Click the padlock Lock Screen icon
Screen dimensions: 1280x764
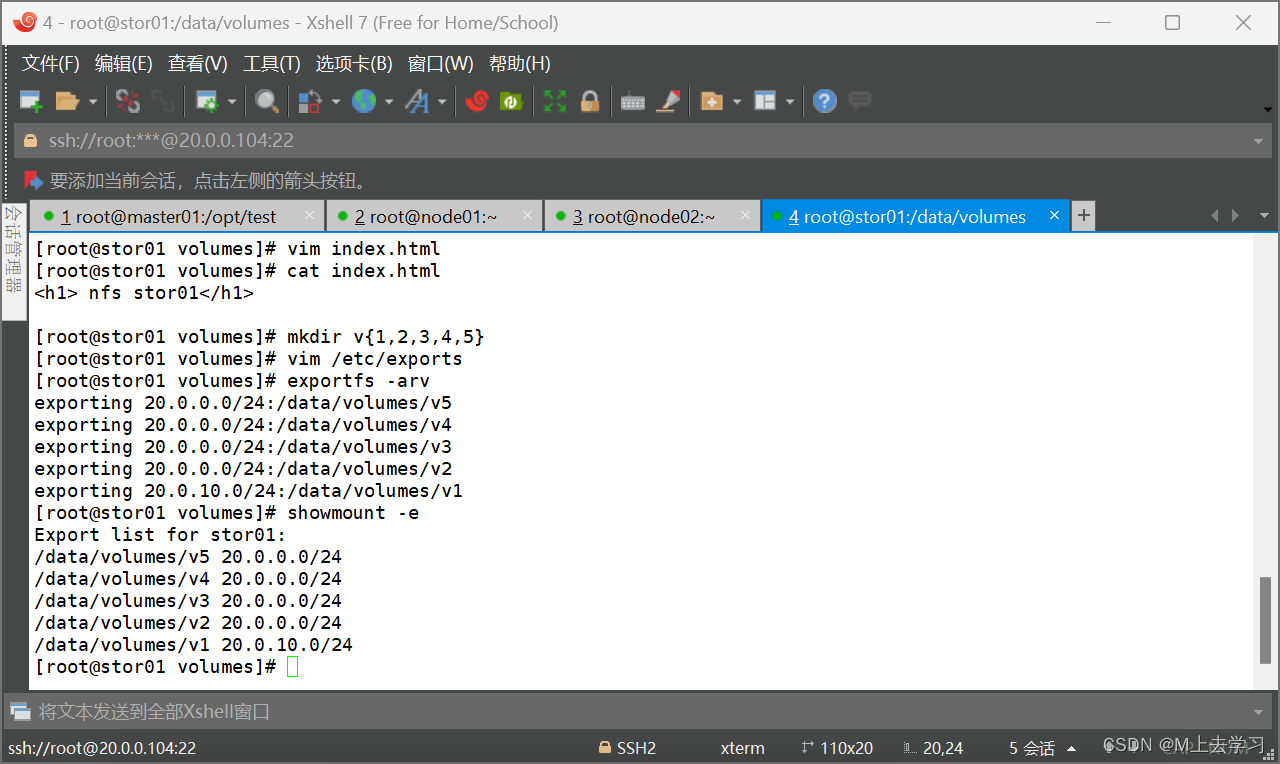[x=589, y=101]
